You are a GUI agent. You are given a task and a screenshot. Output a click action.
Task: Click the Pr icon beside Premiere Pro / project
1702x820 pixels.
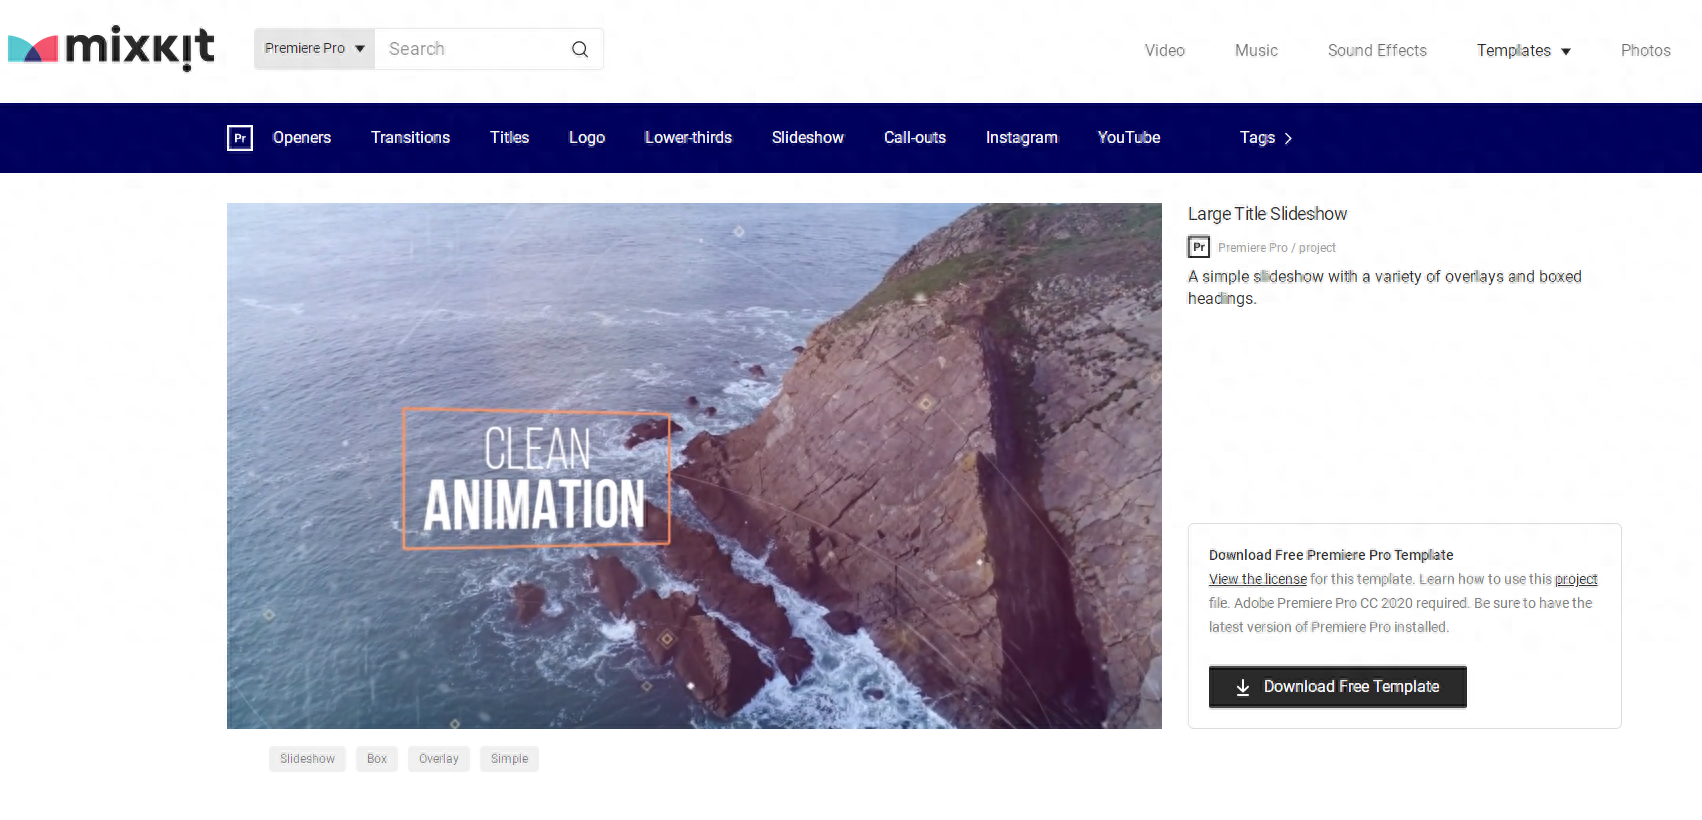[1199, 247]
